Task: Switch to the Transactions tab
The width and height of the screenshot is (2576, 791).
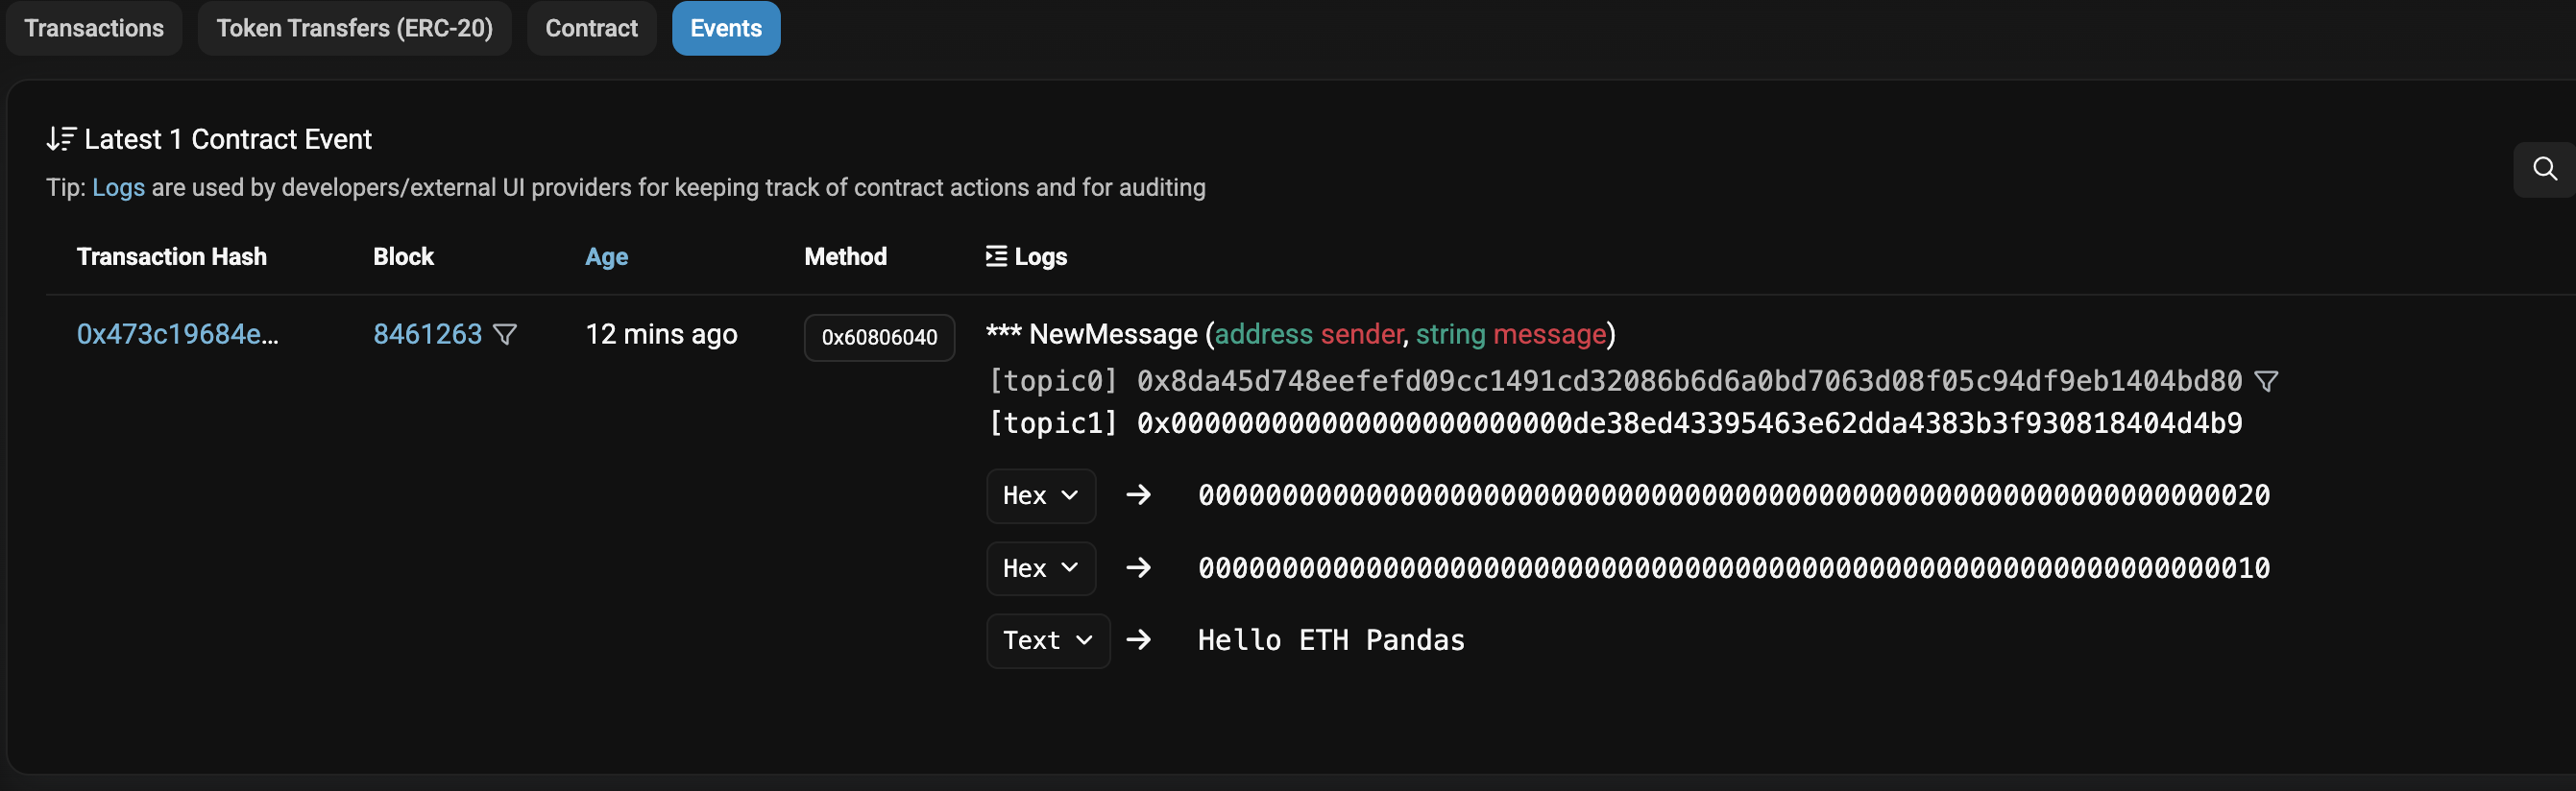Action: [x=94, y=28]
